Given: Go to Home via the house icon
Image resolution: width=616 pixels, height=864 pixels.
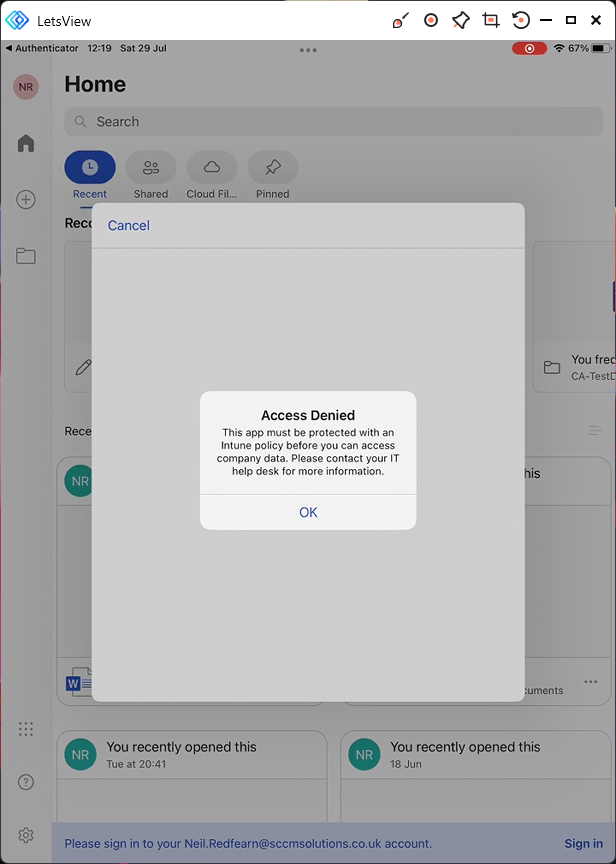Looking at the screenshot, I should [x=26, y=143].
